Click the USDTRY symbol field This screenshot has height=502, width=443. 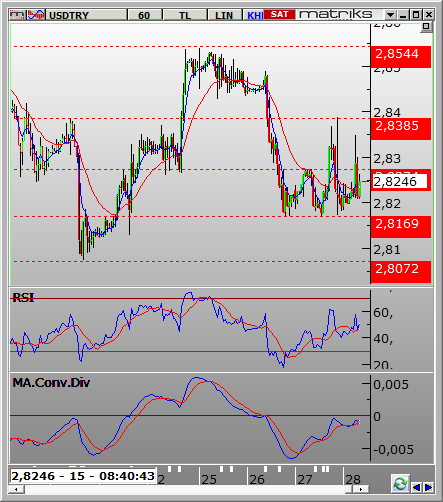pyautogui.click(x=86, y=15)
